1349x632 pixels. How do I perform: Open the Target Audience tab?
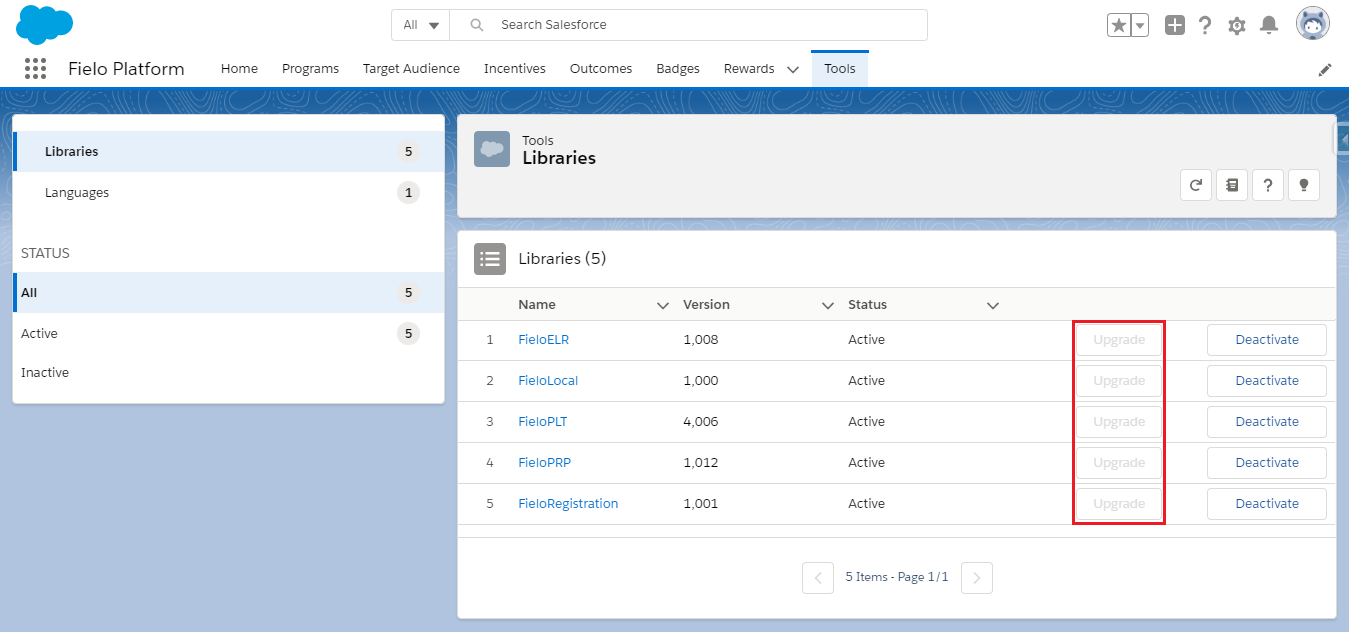[x=411, y=69]
